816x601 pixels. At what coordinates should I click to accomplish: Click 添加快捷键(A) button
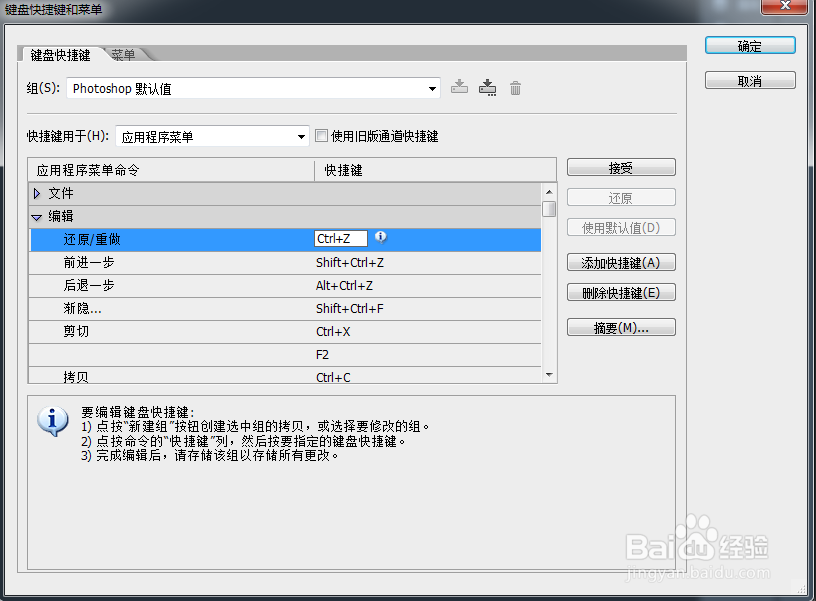[621, 263]
